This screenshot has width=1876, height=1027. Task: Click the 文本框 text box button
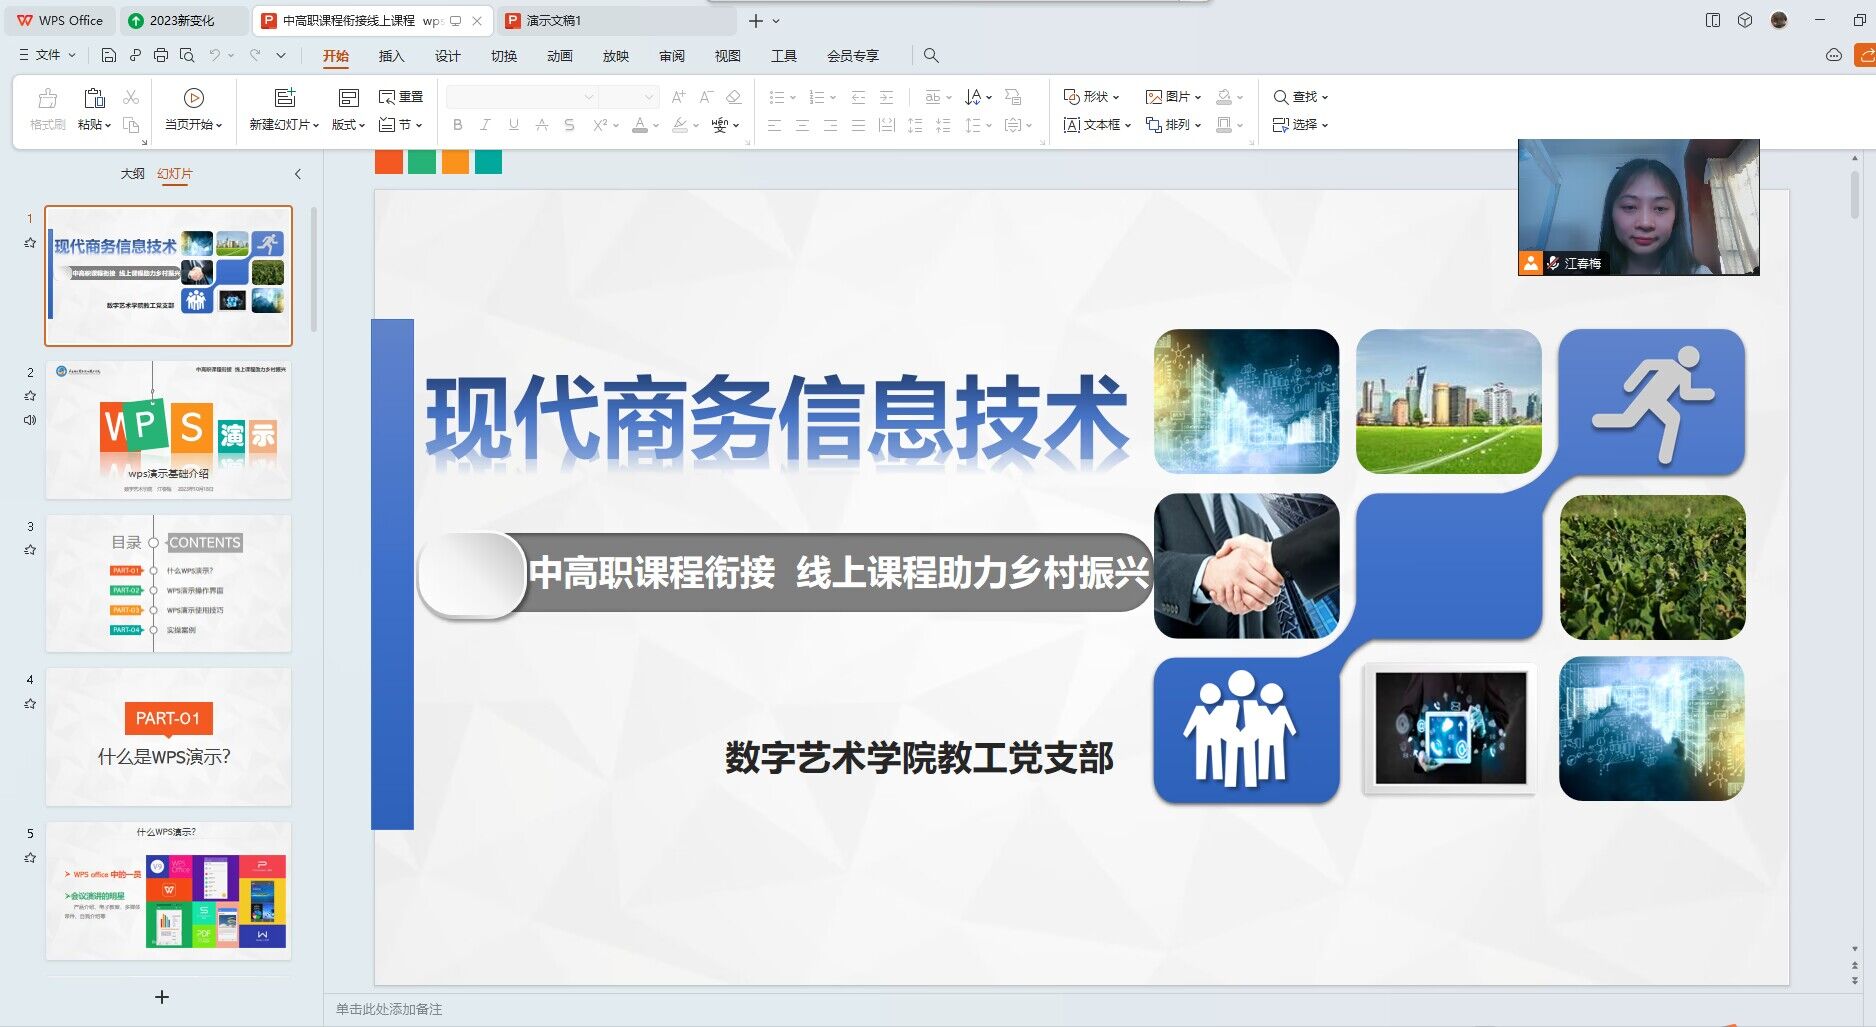[x=1097, y=125]
